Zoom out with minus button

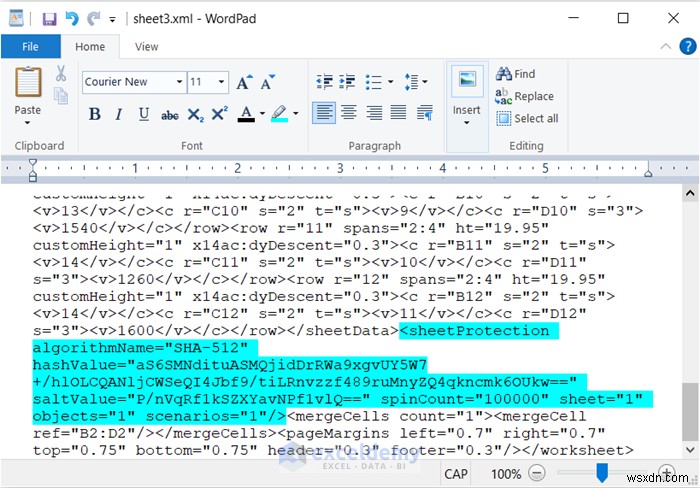[x=537, y=473]
